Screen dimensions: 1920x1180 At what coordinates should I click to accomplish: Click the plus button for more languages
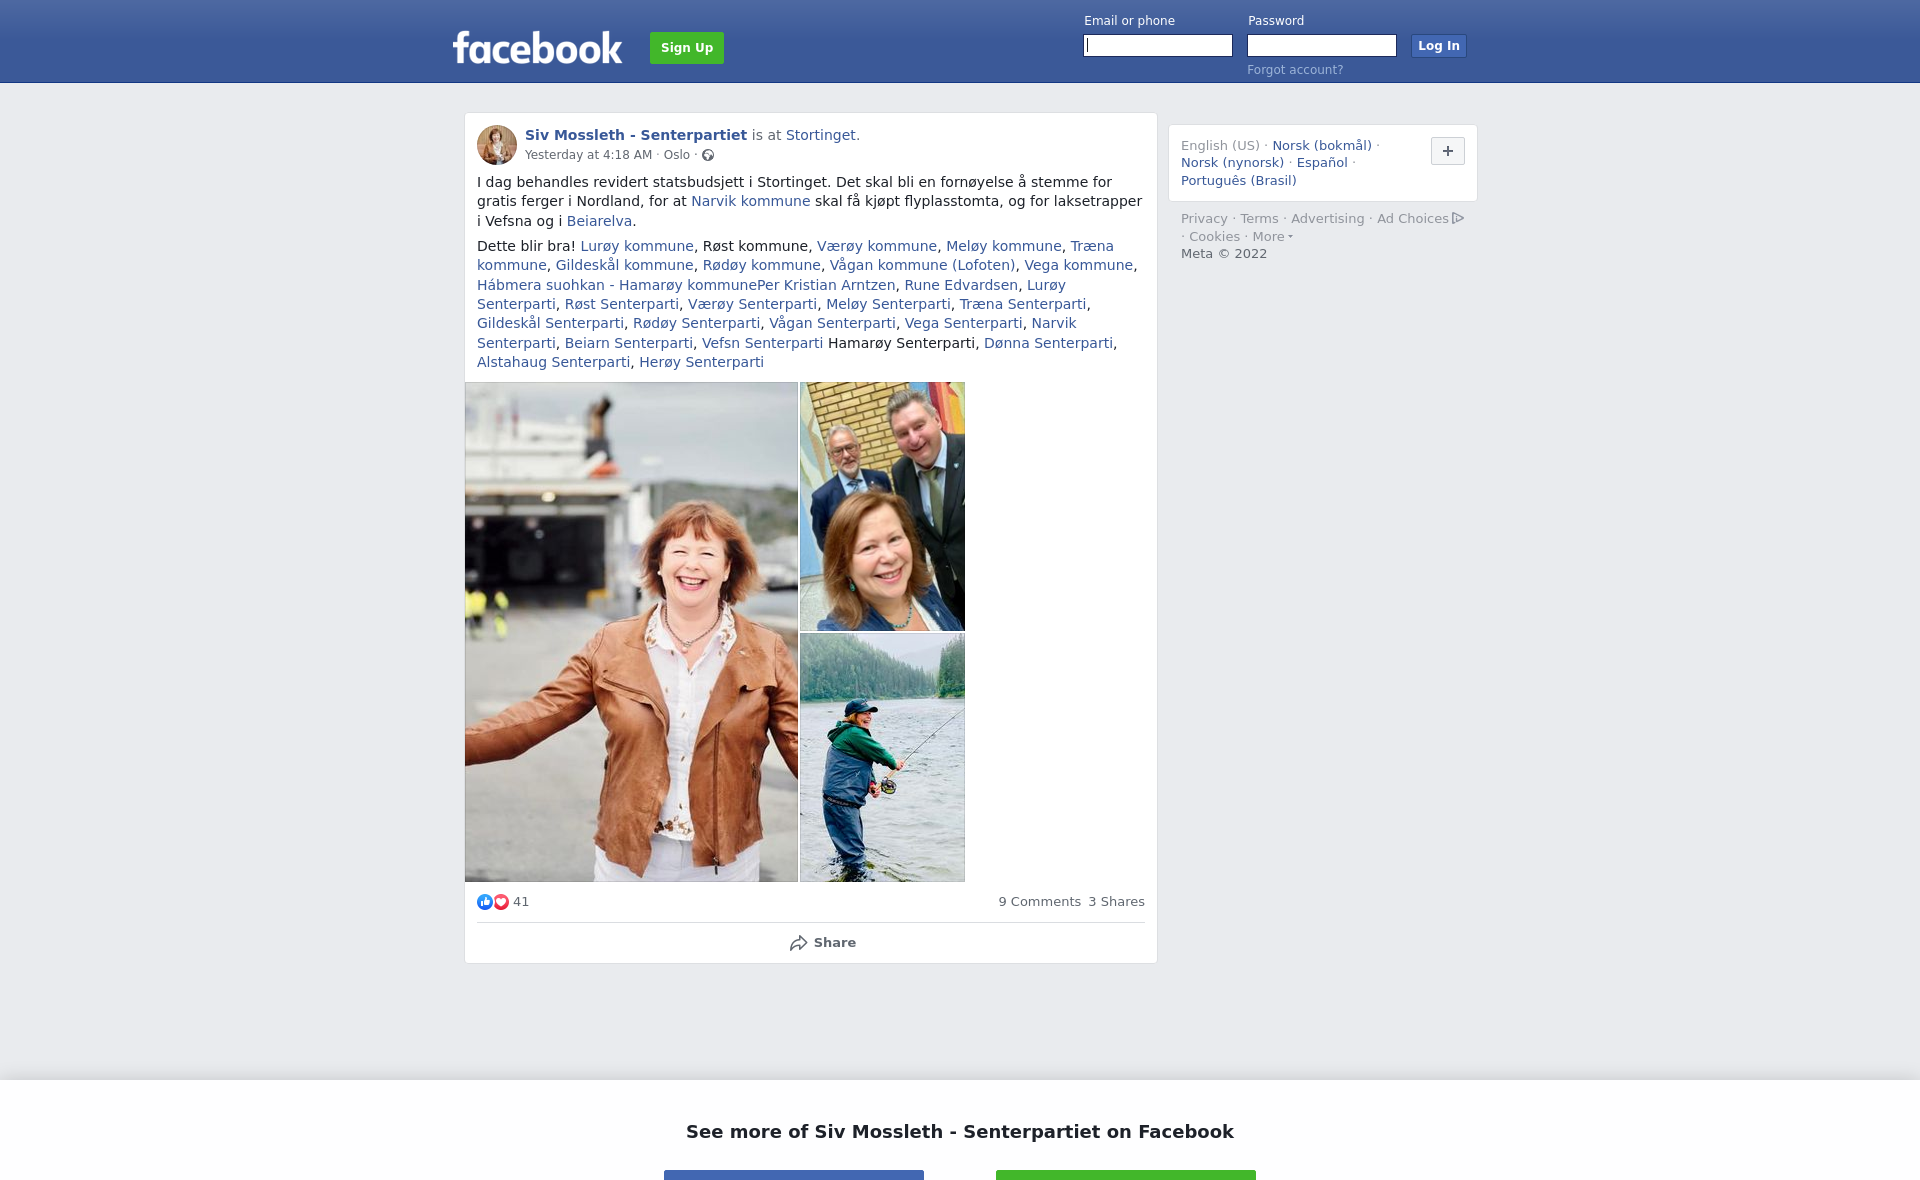[x=1448, y=151]
